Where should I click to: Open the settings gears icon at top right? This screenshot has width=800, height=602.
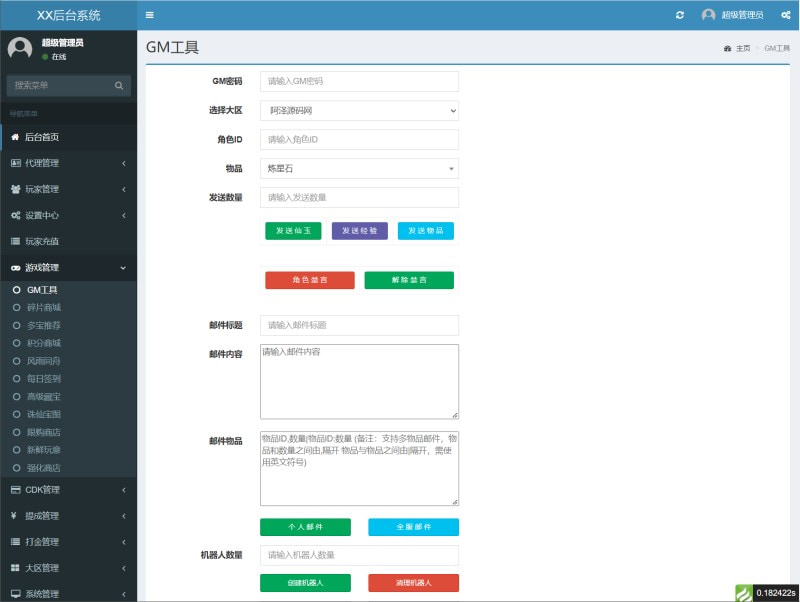click(785, 15)
